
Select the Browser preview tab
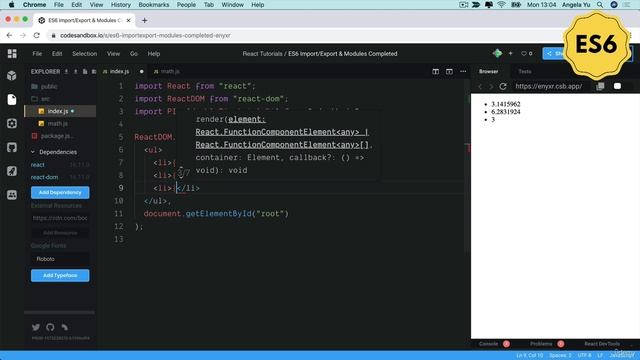(x=489, y=71)
